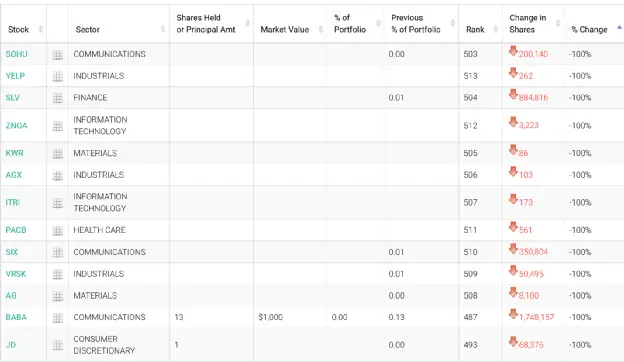Open the KWR stock link
Viewport: 624px width, 362px height.
14,153
